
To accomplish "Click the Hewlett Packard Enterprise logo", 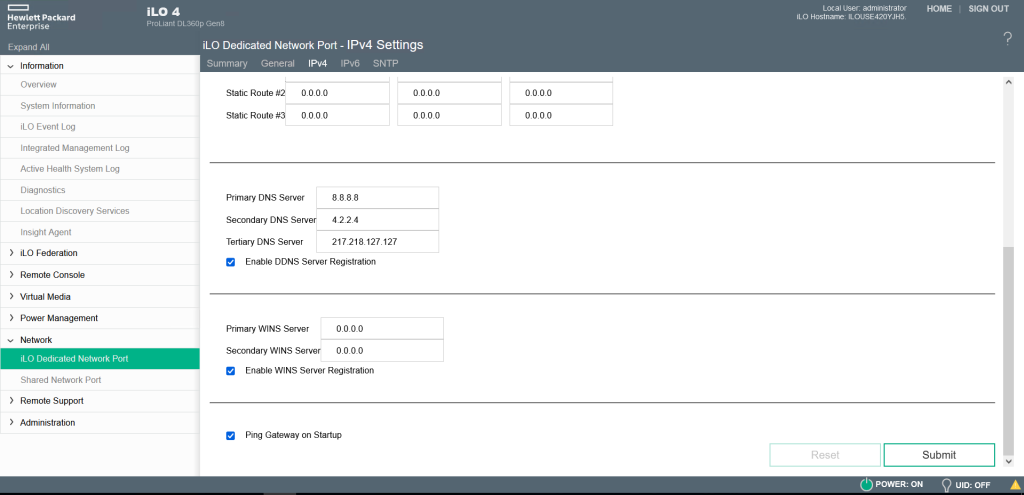I will pyautogui.click(x=41, y=18).
